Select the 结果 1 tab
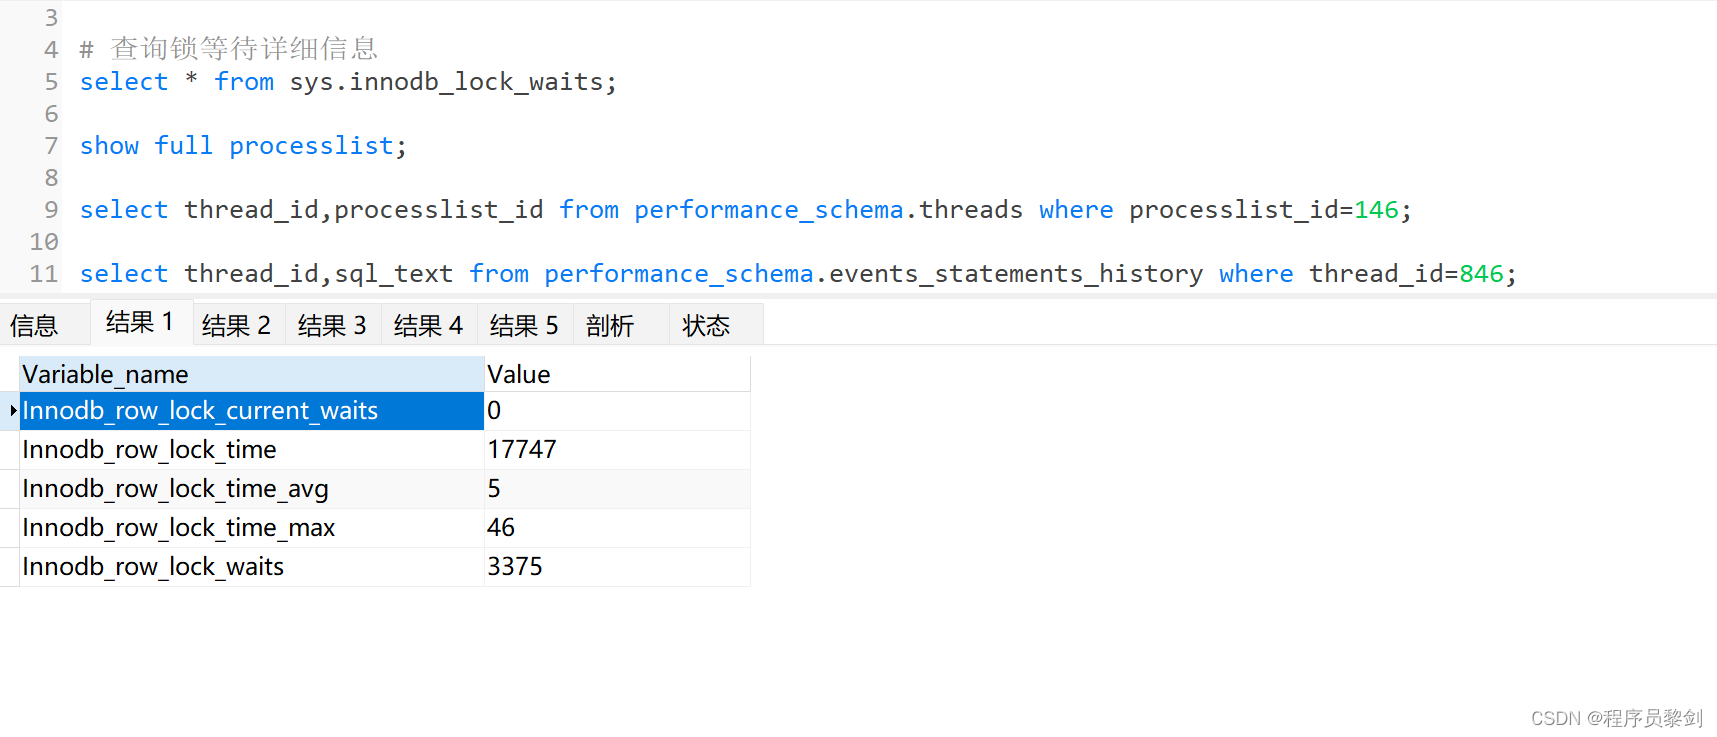1717x737 pixels. (x=140, y=322)
